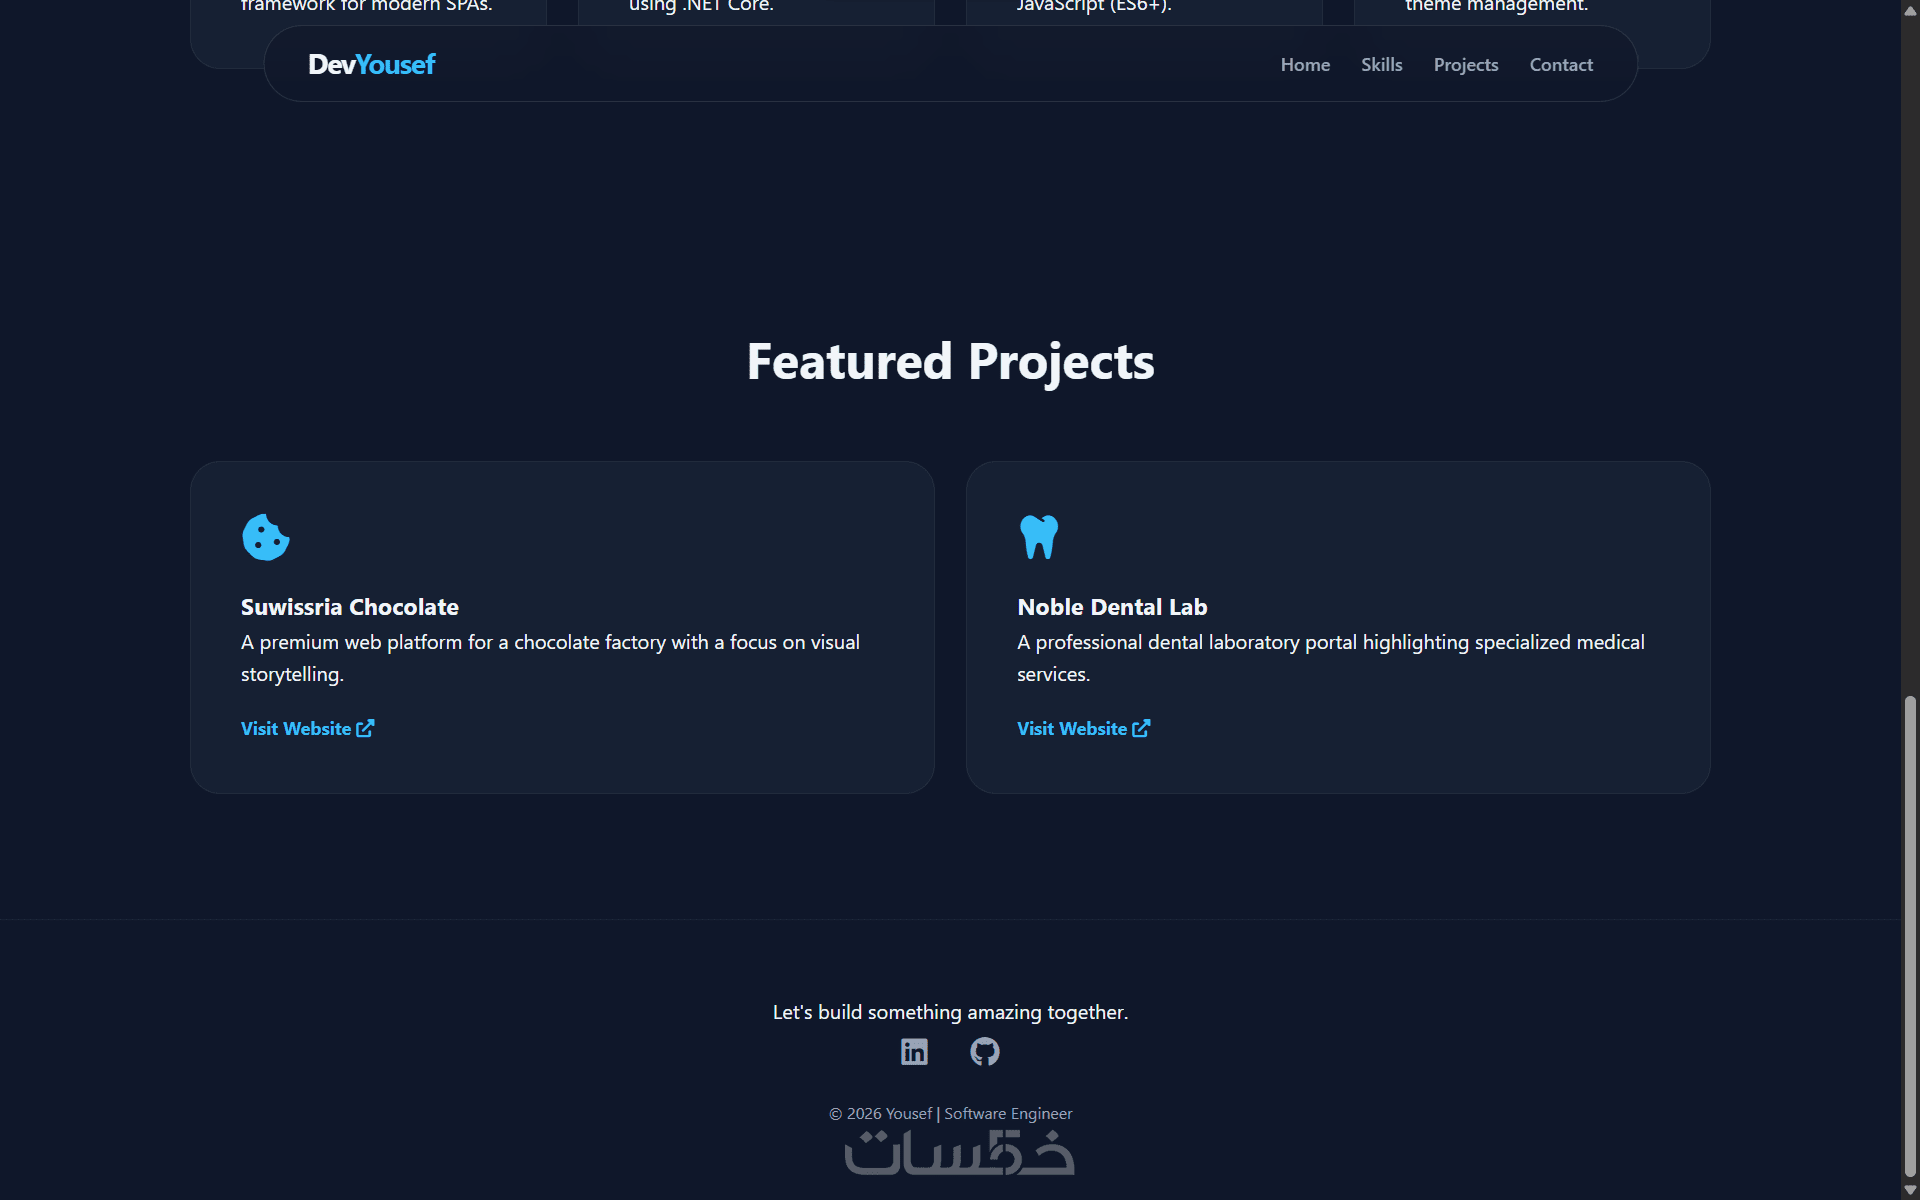
Task: Click the LinkedIn icon in footer
Action: click(914, 1052)
